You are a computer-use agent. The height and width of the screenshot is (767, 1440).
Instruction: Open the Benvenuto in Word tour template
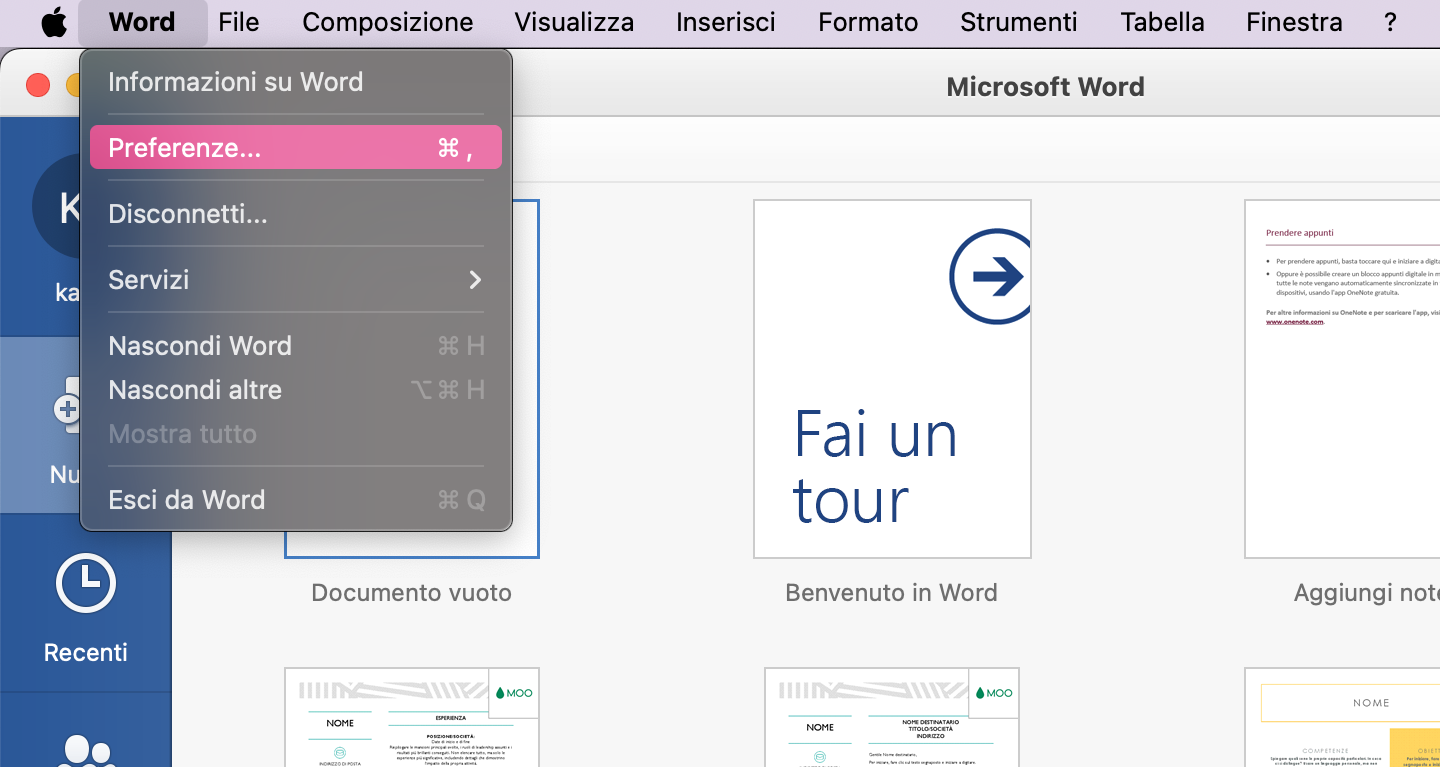click(892, 379)
